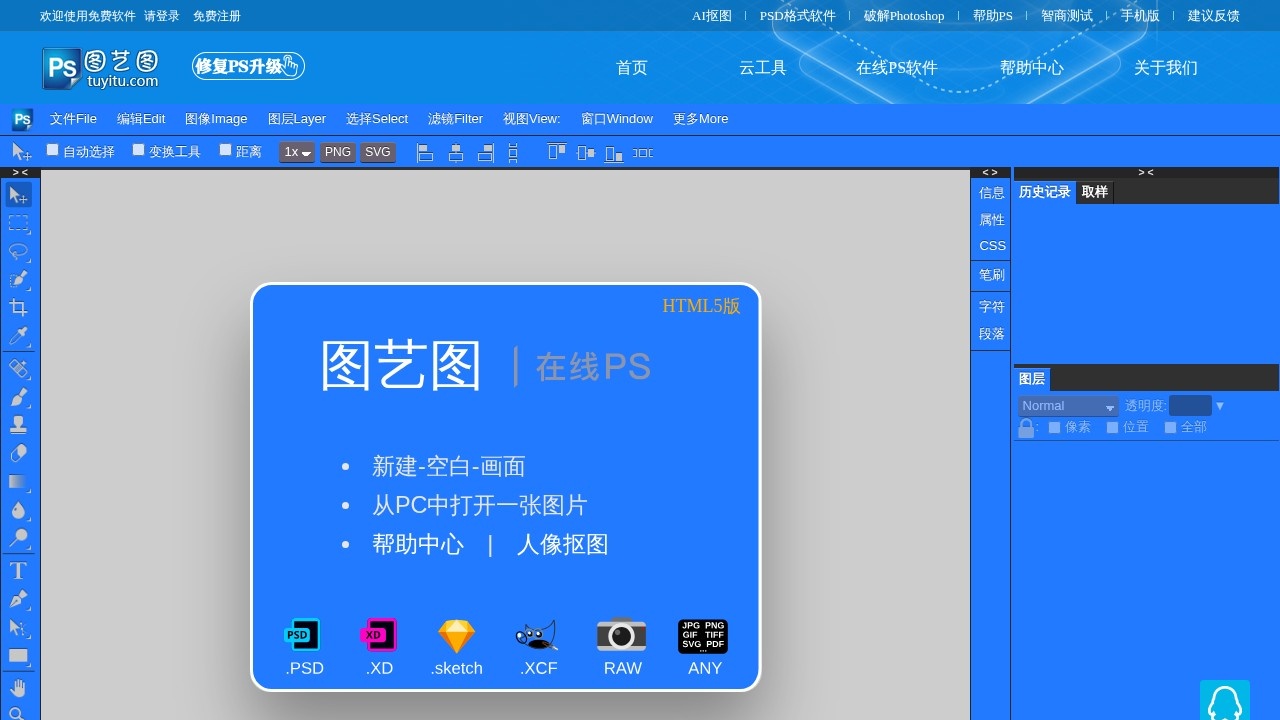Click the align left edges icon
Image resolution: width=1280 pixels, height=720 pixels.
[426, 153]
